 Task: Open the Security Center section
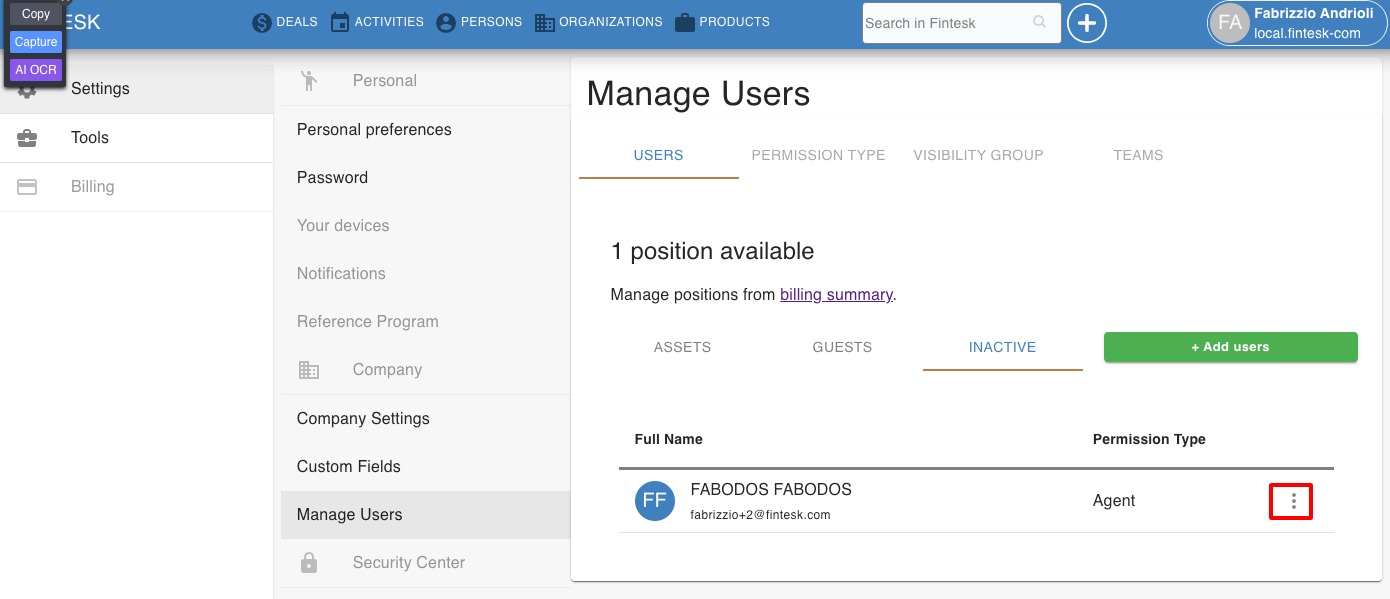(425, 563)
